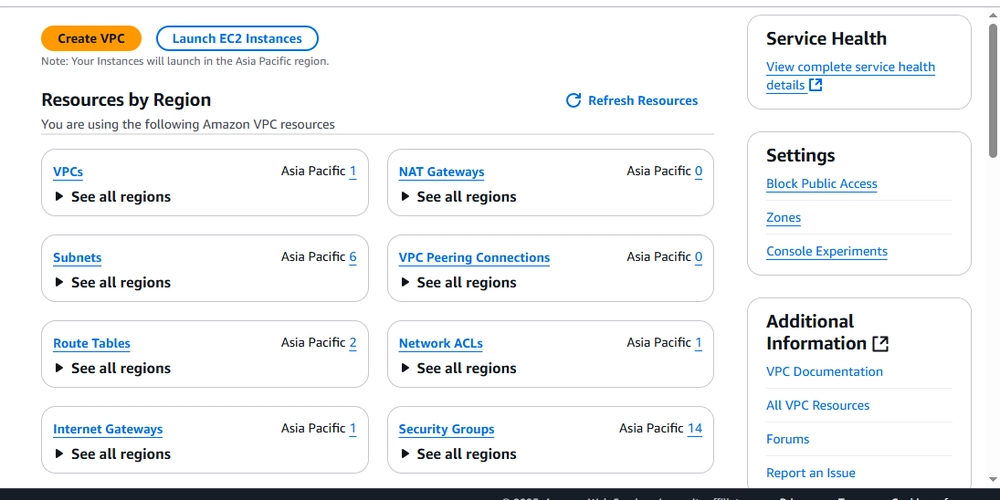Click Internet Gateways Asia Pacific count 1
1000x500 pixels.
pyautogui.click(x=353, y=428)
